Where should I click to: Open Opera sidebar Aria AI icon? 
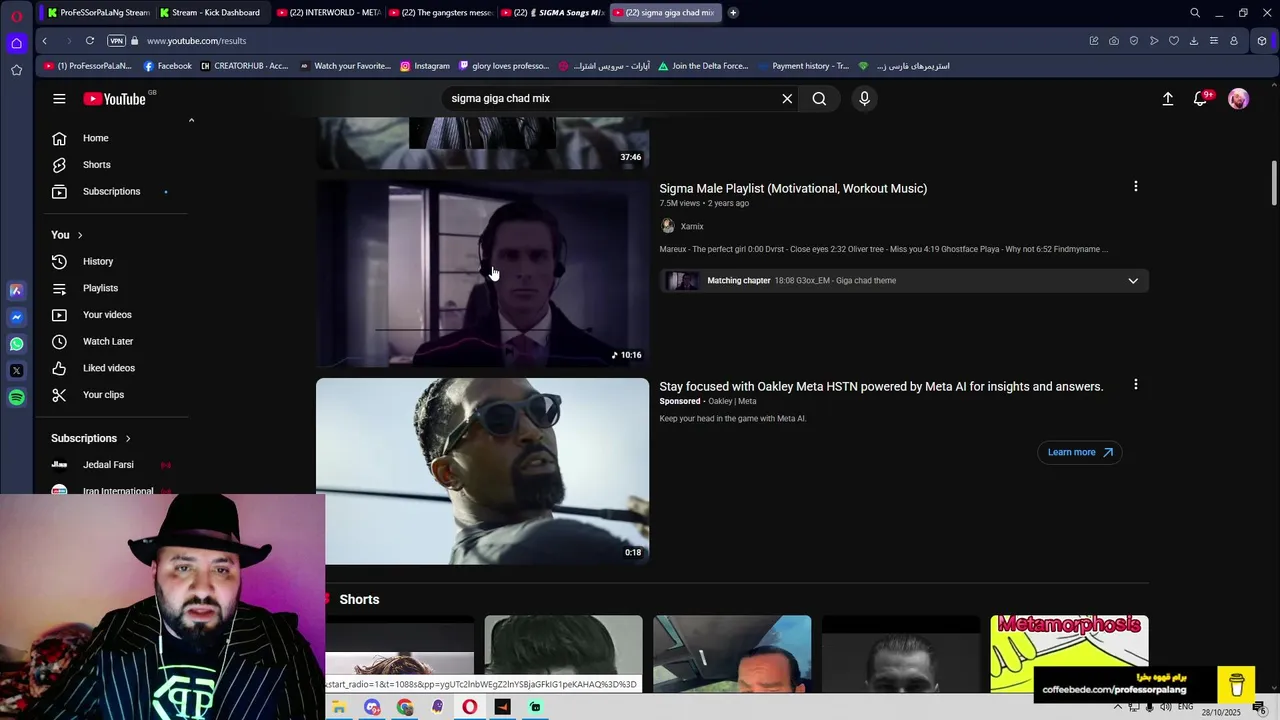click(16, 290)
